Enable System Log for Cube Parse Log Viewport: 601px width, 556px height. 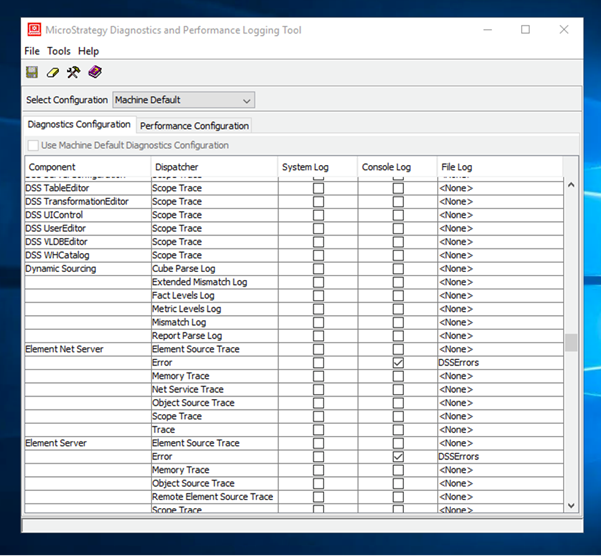pyautogui.click(x=318, y=269)
